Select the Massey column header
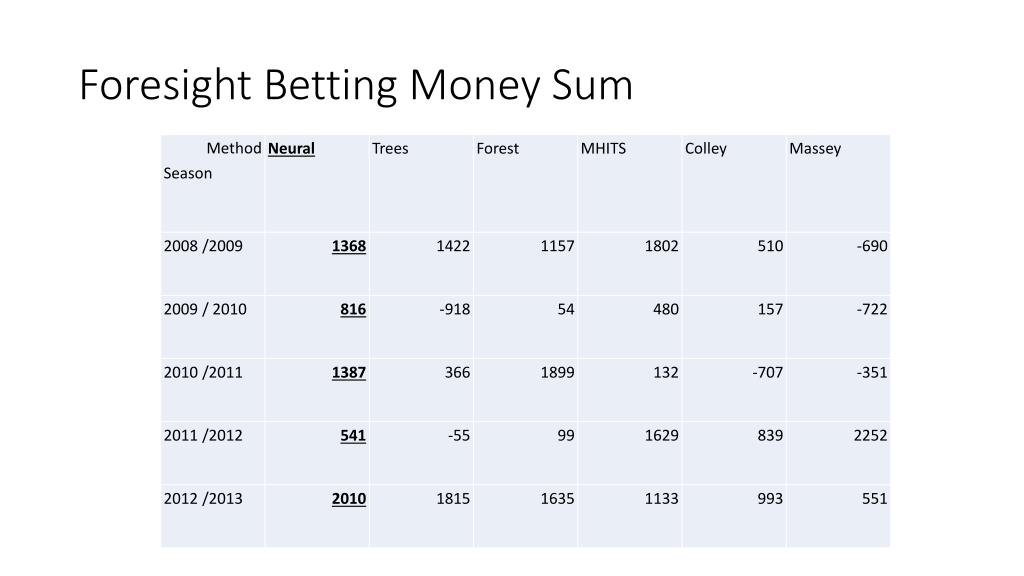The image size is (1024, 576). [815, 149]
